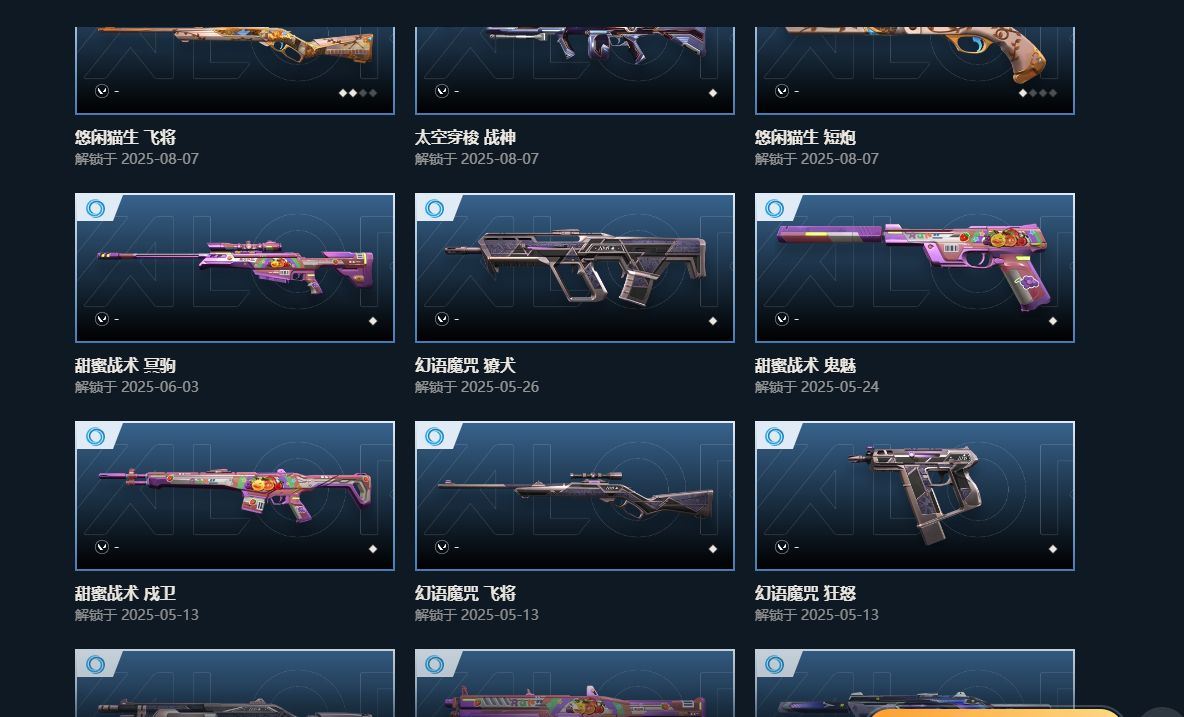Select the 甜蜜战术 鬼魅 pistol skin image
The height and width of the screenshot is (717, 1184).
(x=914, y=268)
